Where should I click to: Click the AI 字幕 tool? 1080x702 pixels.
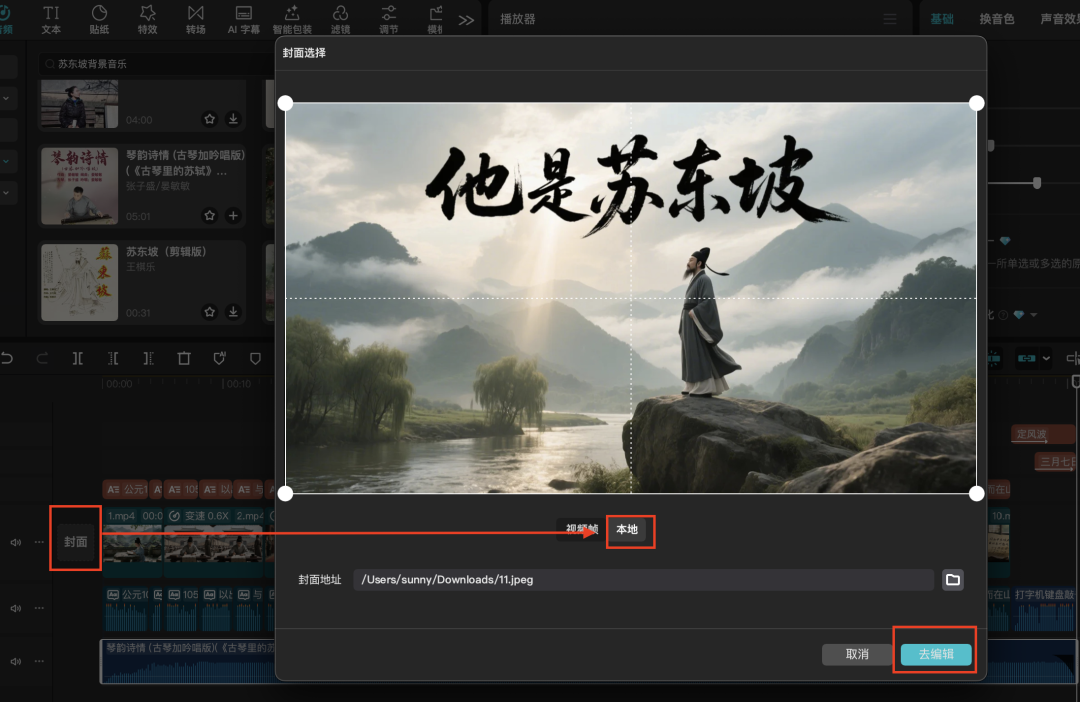pos(243,19)
